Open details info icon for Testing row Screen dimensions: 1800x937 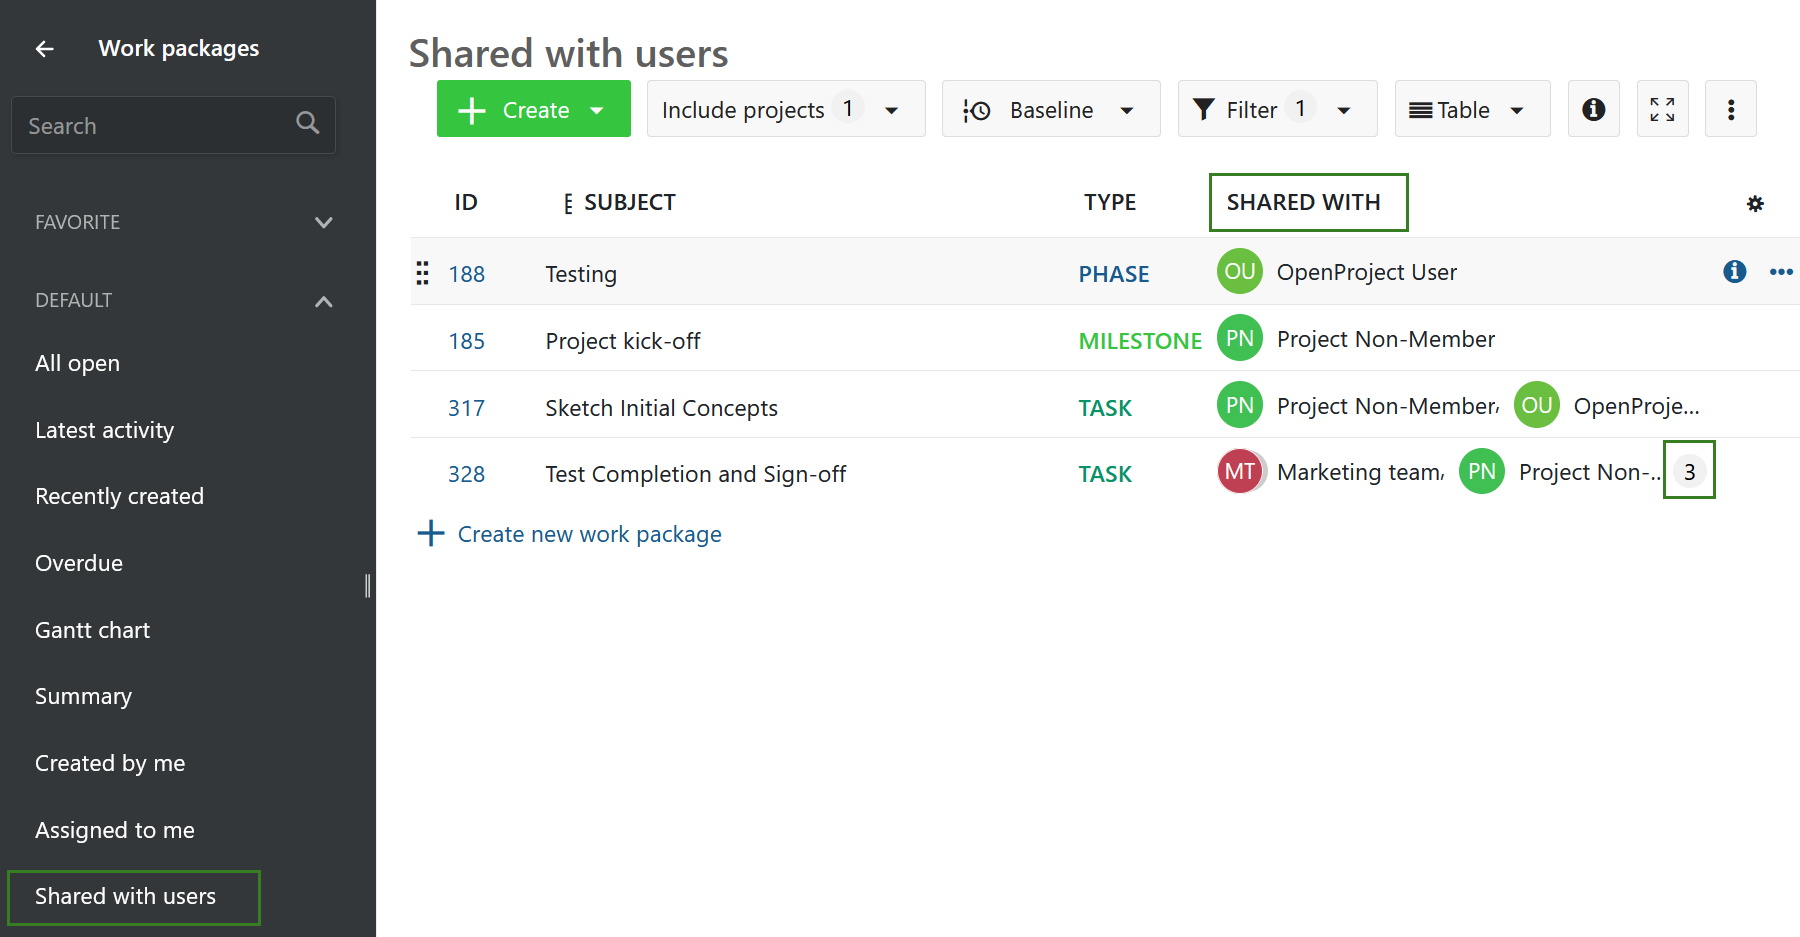click(1734, 272)
